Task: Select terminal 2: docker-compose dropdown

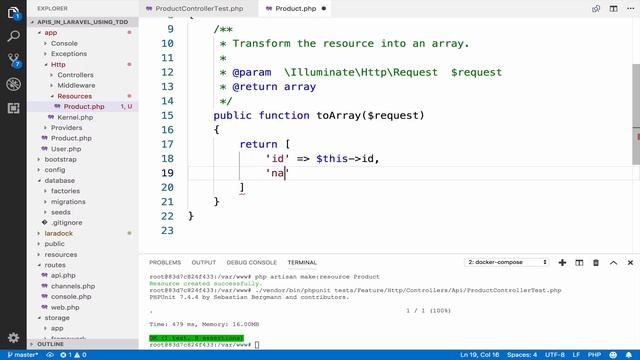Action: [507, 262]
